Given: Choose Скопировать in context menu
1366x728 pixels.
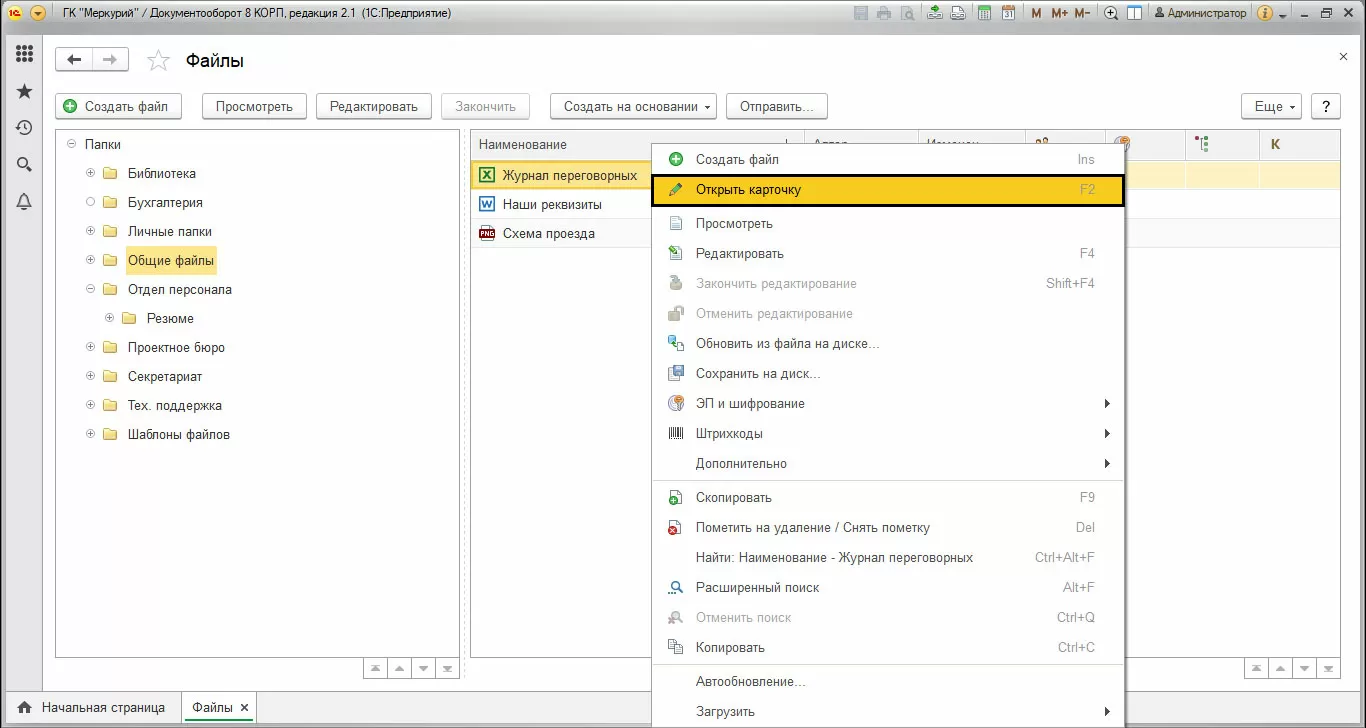Looking at the screenshot, I should pyautogui.click(x=888, y=497).
